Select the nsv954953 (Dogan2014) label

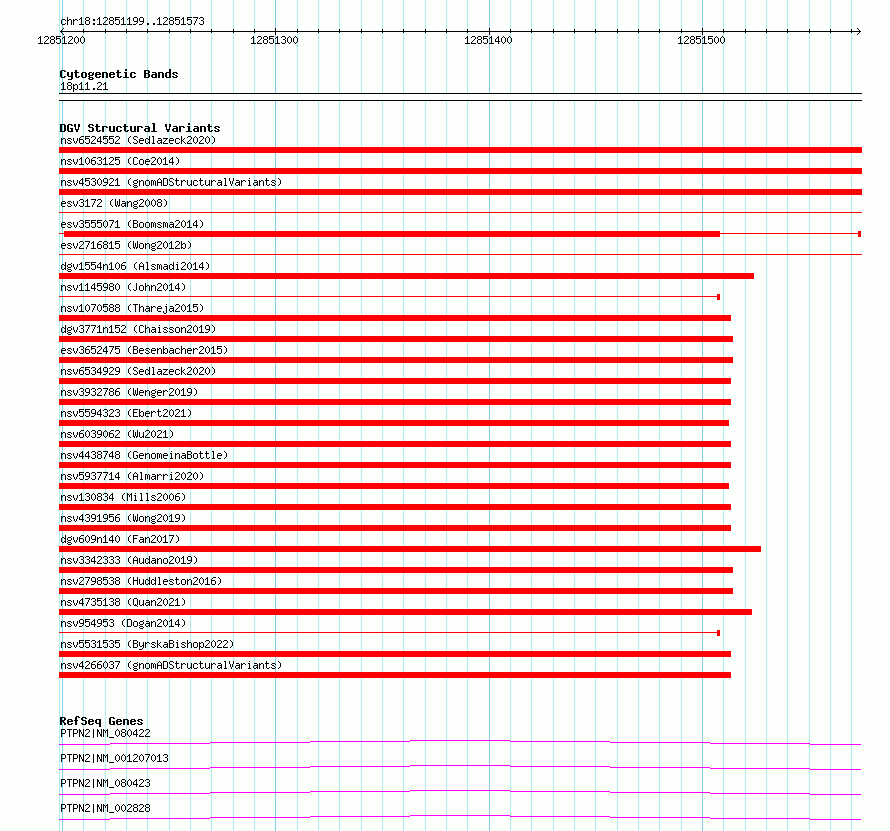(x=123, y=623)
